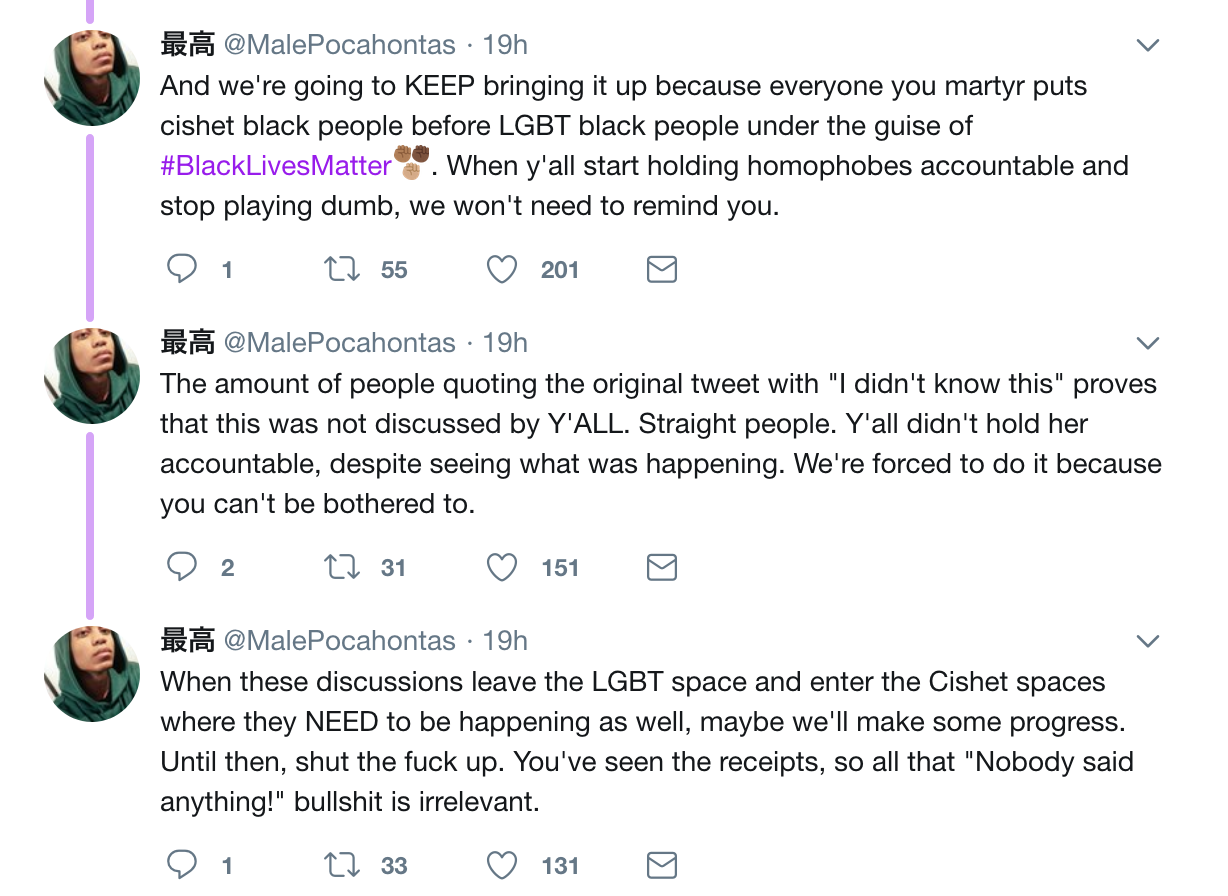This screenshot has height=896, width=1228.
Task: Open @MalePocahontas handle on the first tweet
Action: click(x=339, y=45)
